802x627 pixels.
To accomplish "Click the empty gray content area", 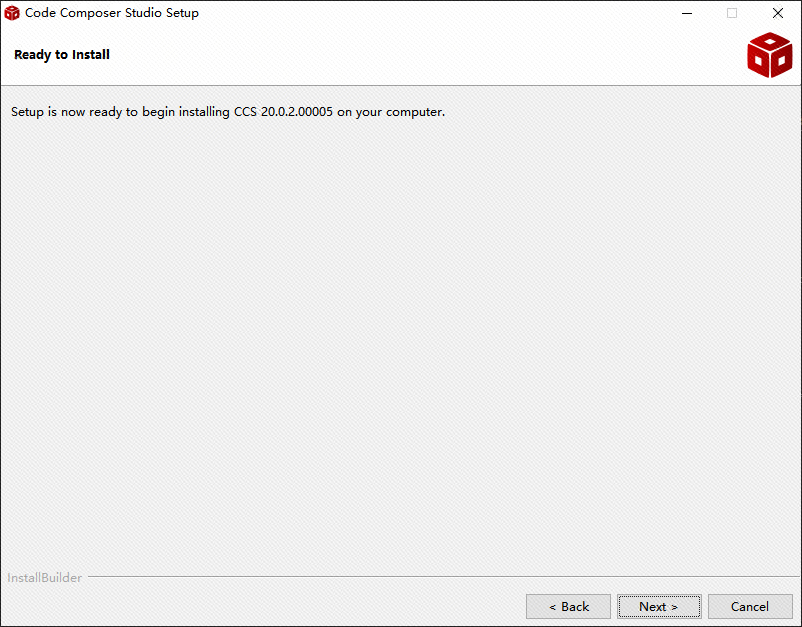I will pyautogui.click(x=401, y=343).
